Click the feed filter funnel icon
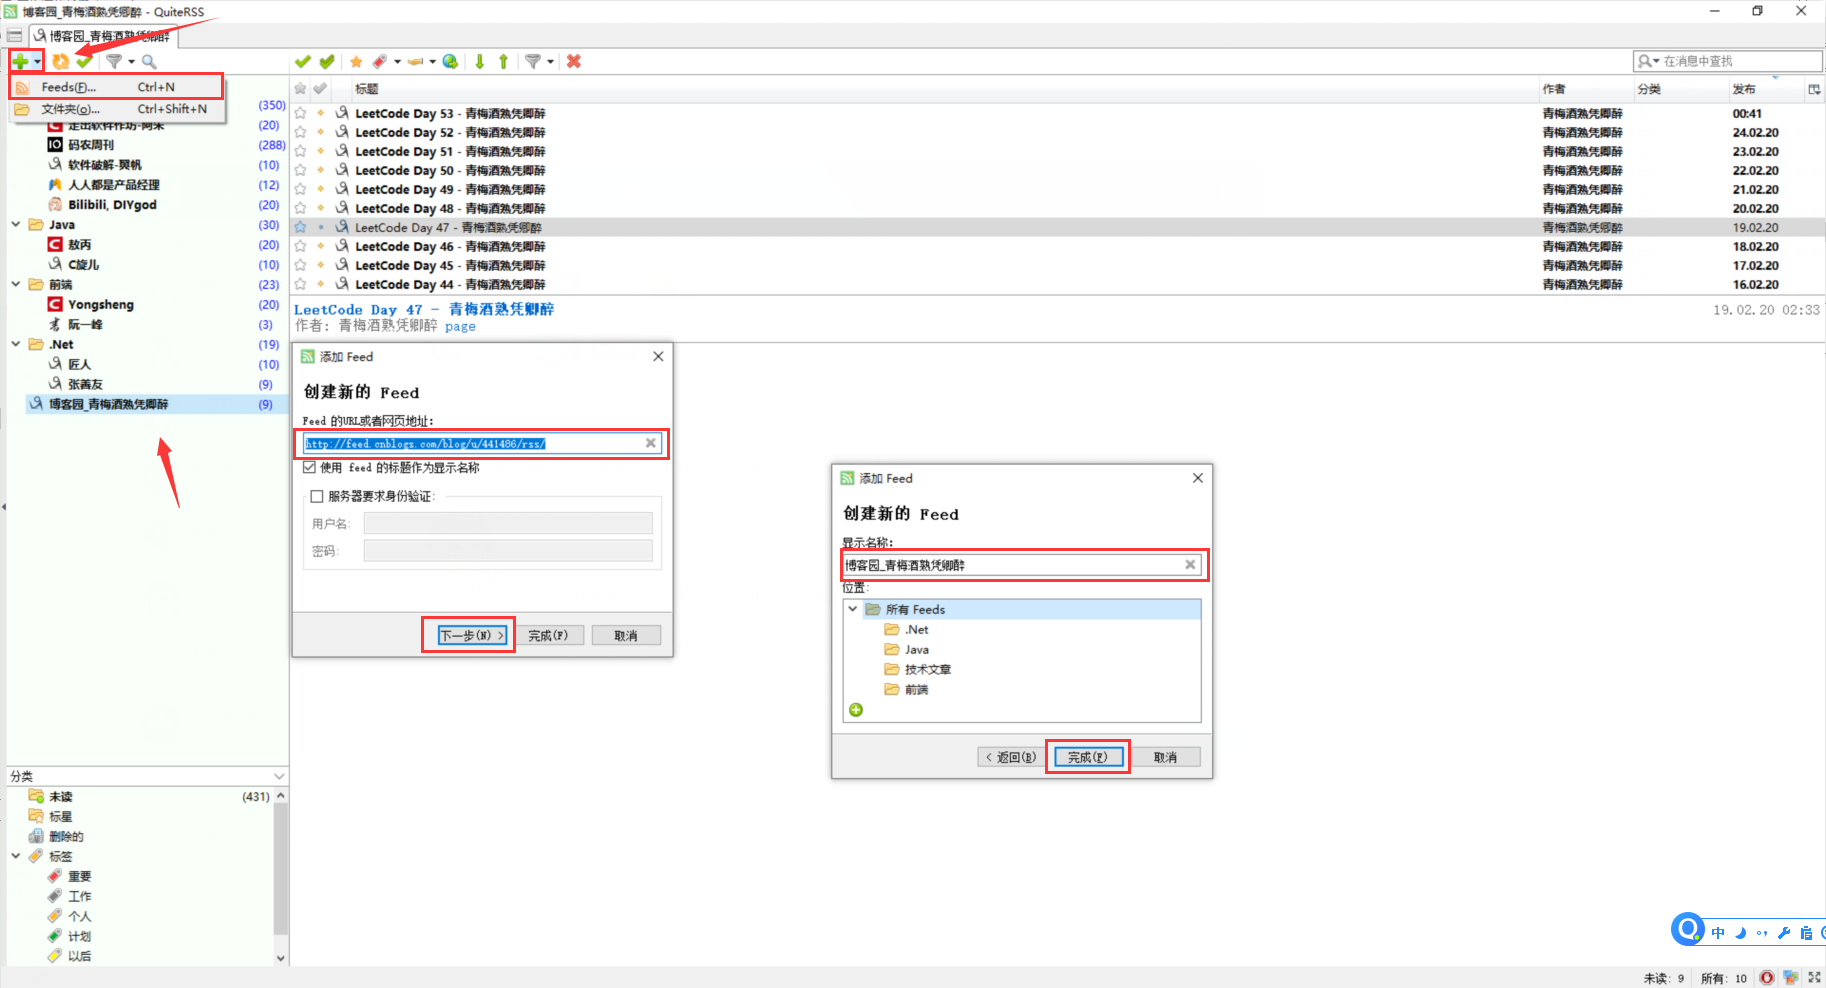 tap(114, 61)
